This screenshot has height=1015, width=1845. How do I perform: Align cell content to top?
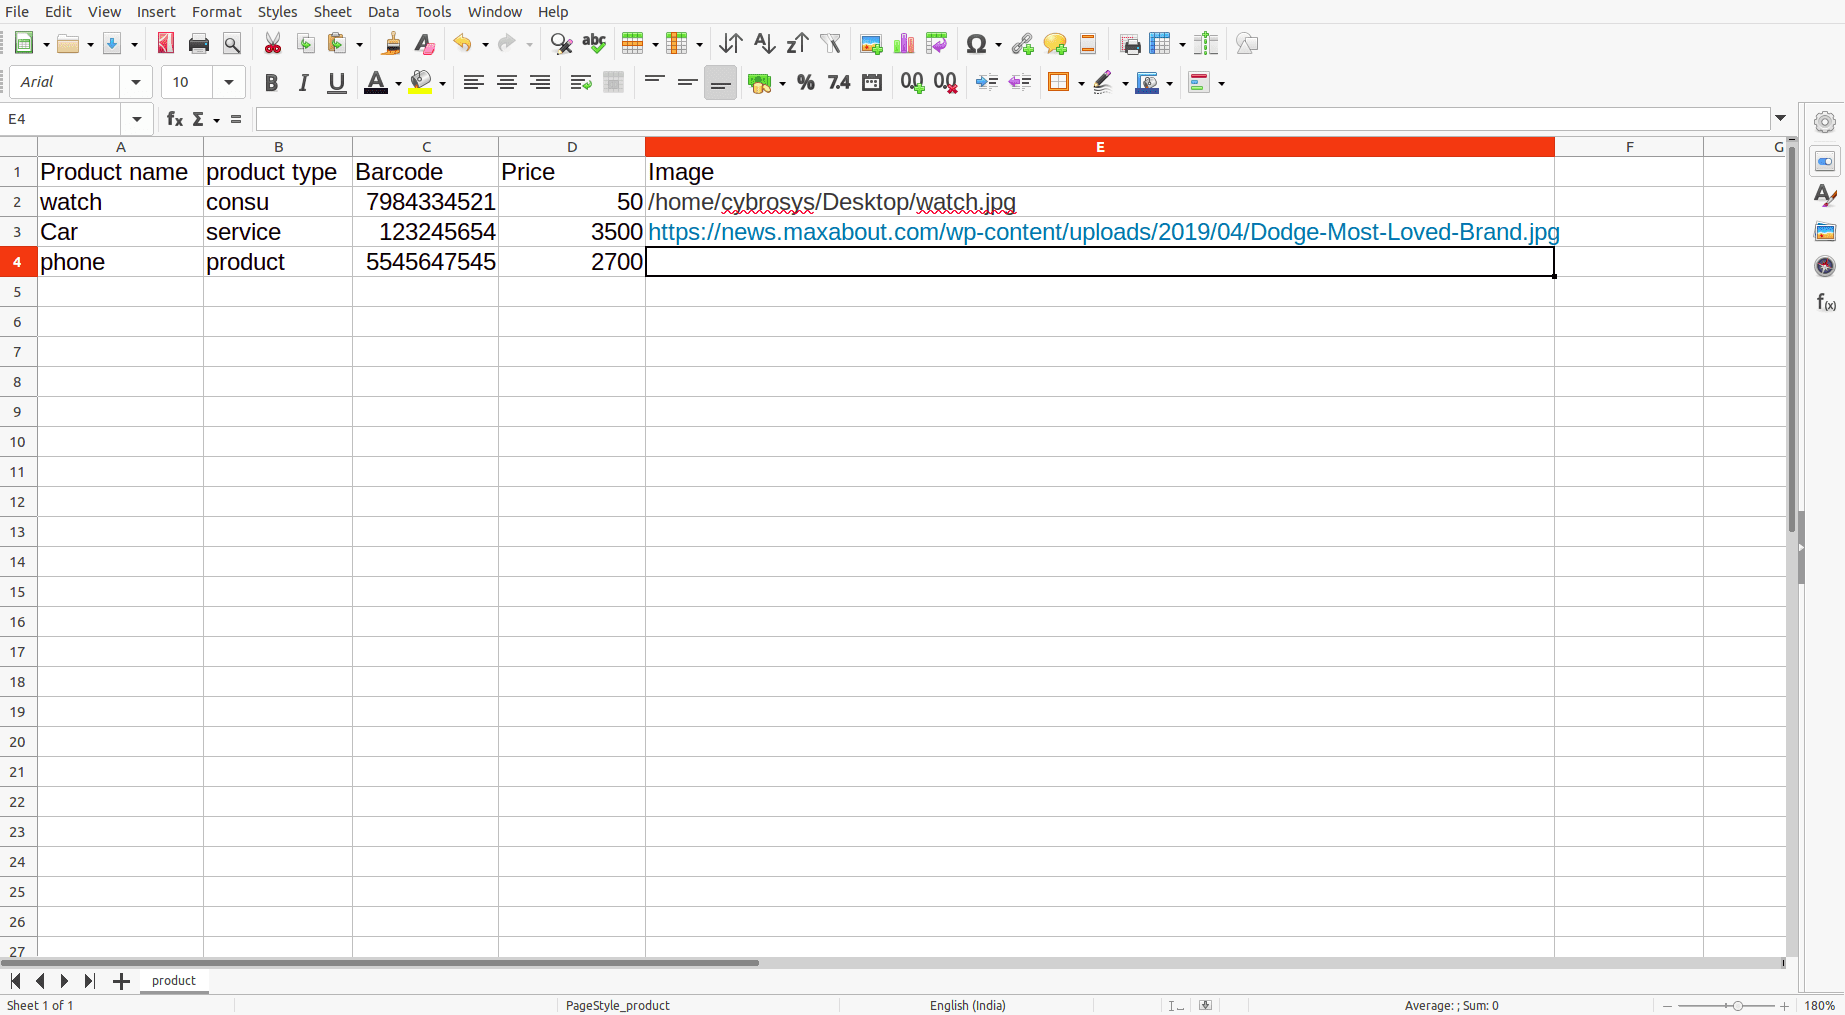[654, 82]
